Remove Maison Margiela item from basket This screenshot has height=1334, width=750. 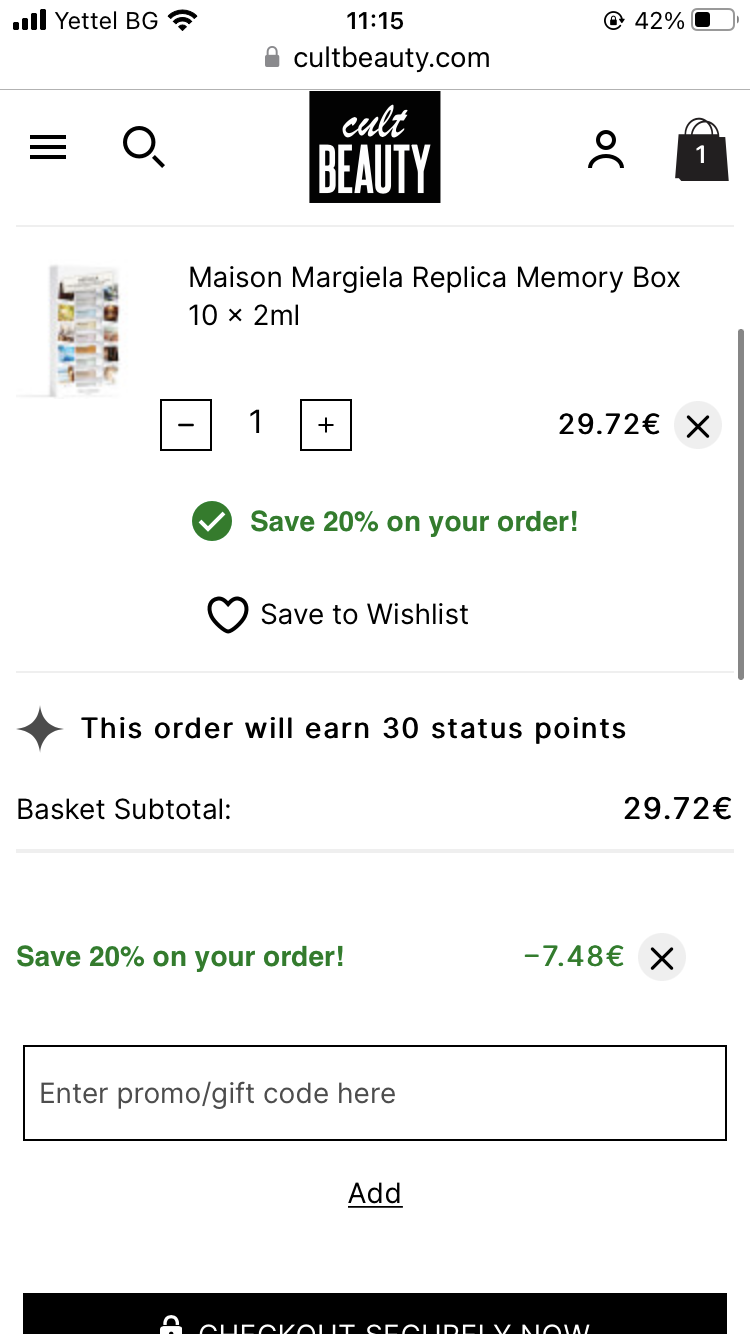[x=698, y=427]
